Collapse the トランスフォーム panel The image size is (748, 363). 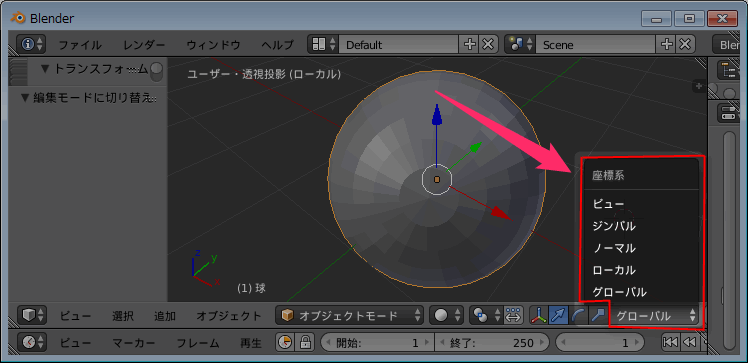(x=46, y=69)
